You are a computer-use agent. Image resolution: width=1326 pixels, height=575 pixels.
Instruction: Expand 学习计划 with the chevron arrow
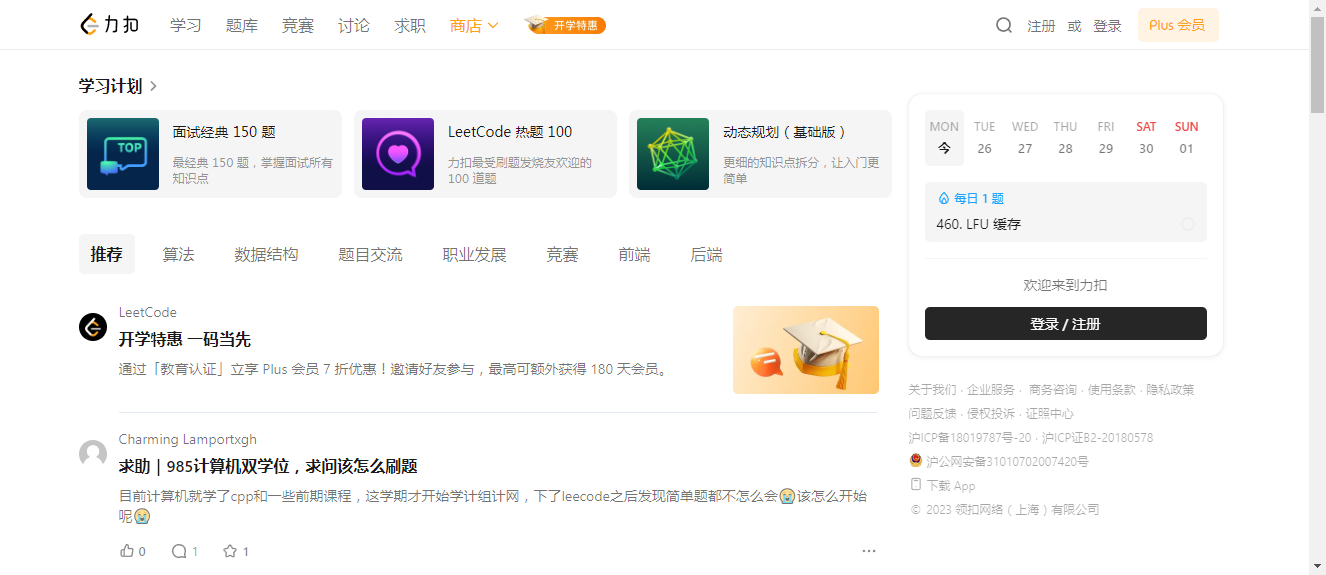[x=153, y=86]
